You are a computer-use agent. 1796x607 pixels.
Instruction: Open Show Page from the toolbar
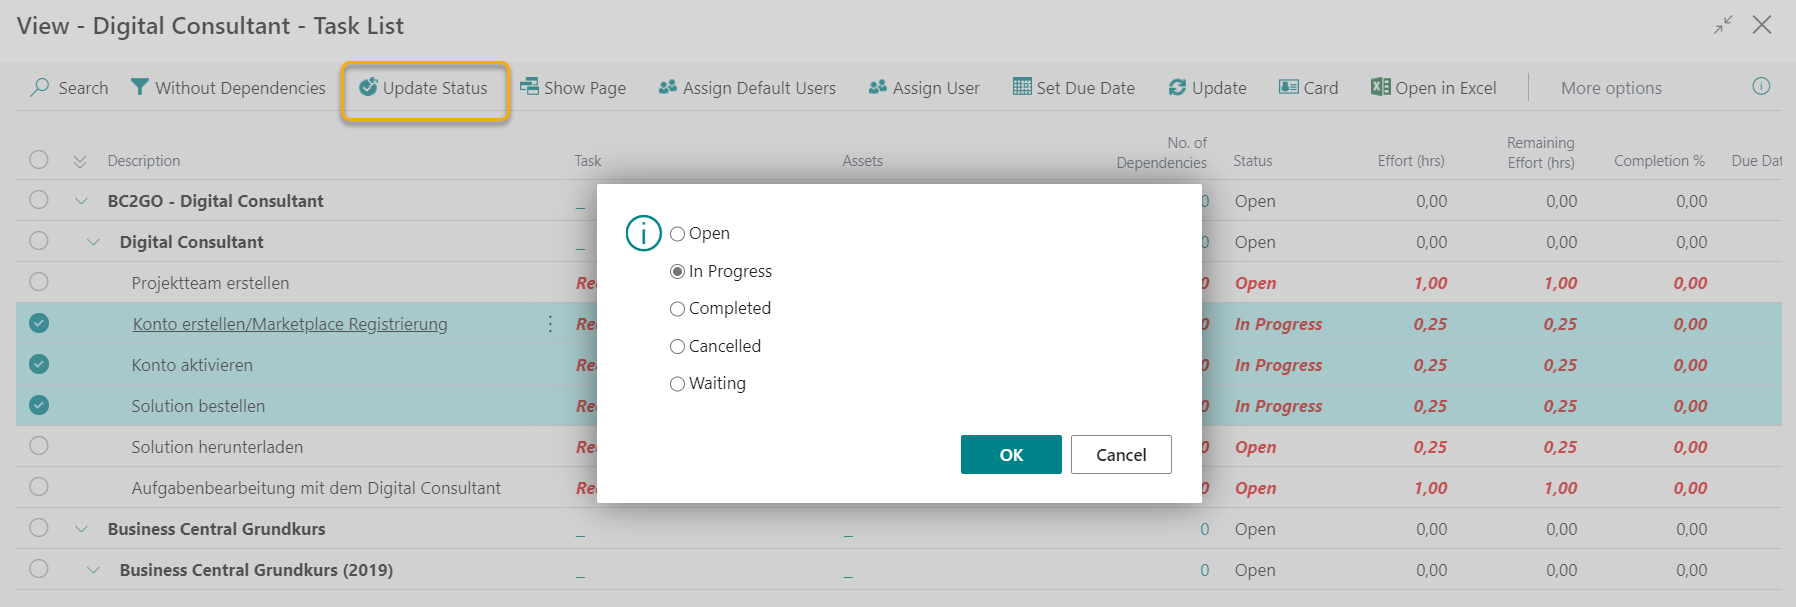572,88
